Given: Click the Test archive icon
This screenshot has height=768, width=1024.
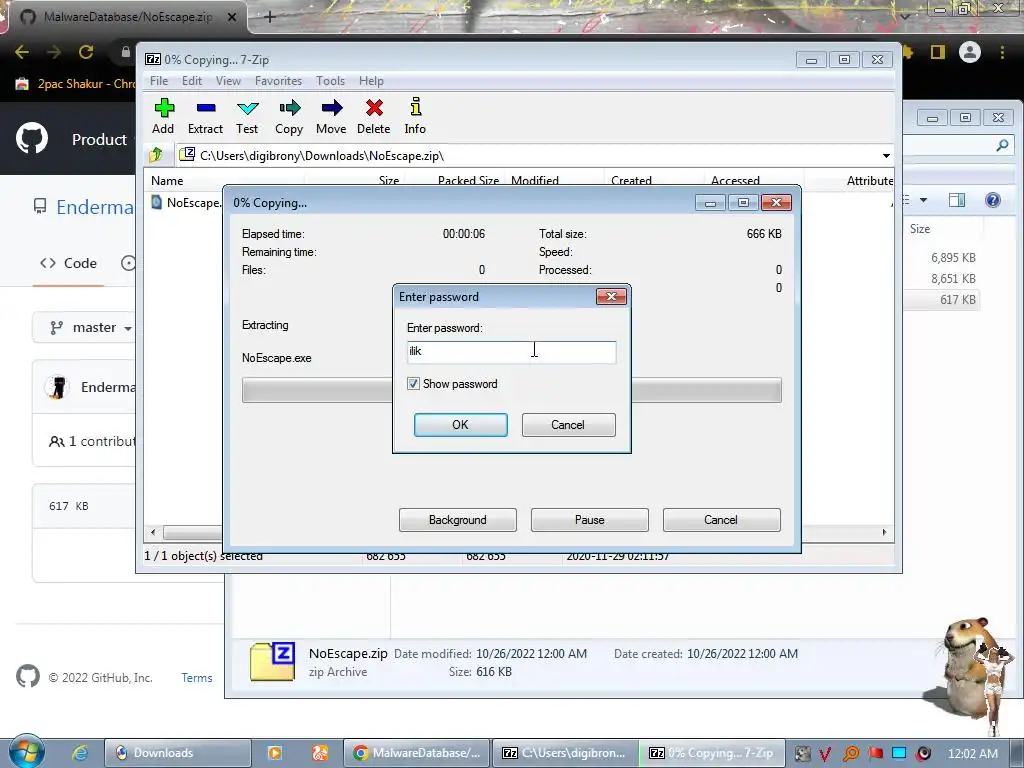Looking at the screenshot, I should coord(248,108).
